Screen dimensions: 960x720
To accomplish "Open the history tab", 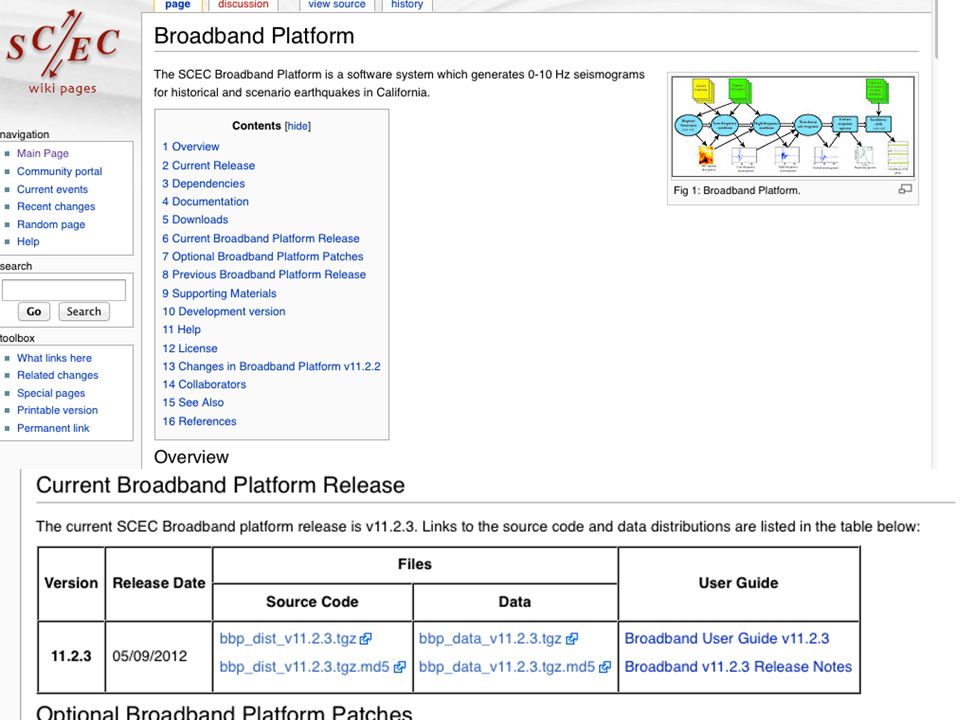I will [407, 4].
